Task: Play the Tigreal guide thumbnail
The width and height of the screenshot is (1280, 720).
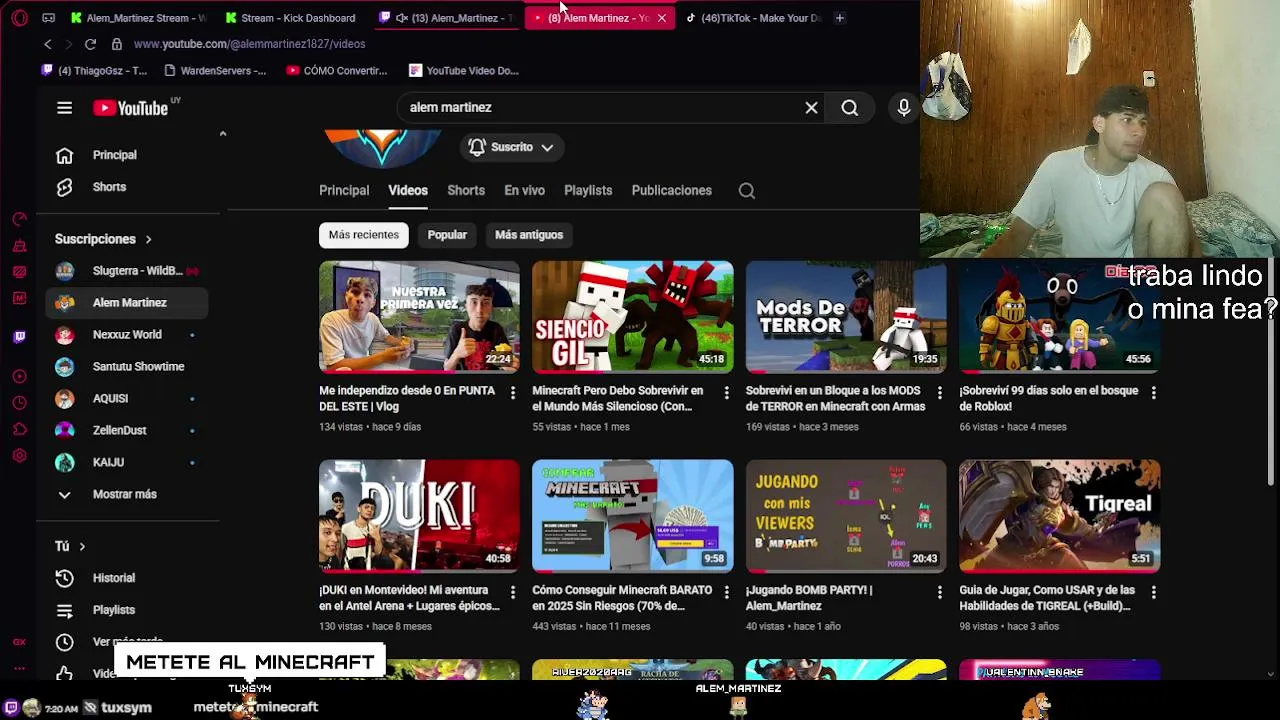Action: point(1060,517)
